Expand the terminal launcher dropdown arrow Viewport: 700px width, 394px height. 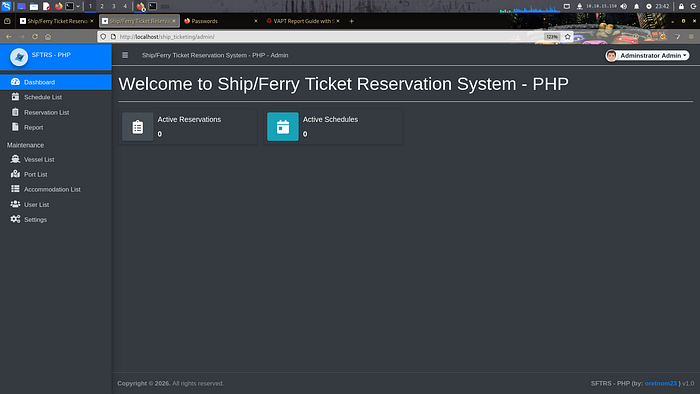(78, 6)
